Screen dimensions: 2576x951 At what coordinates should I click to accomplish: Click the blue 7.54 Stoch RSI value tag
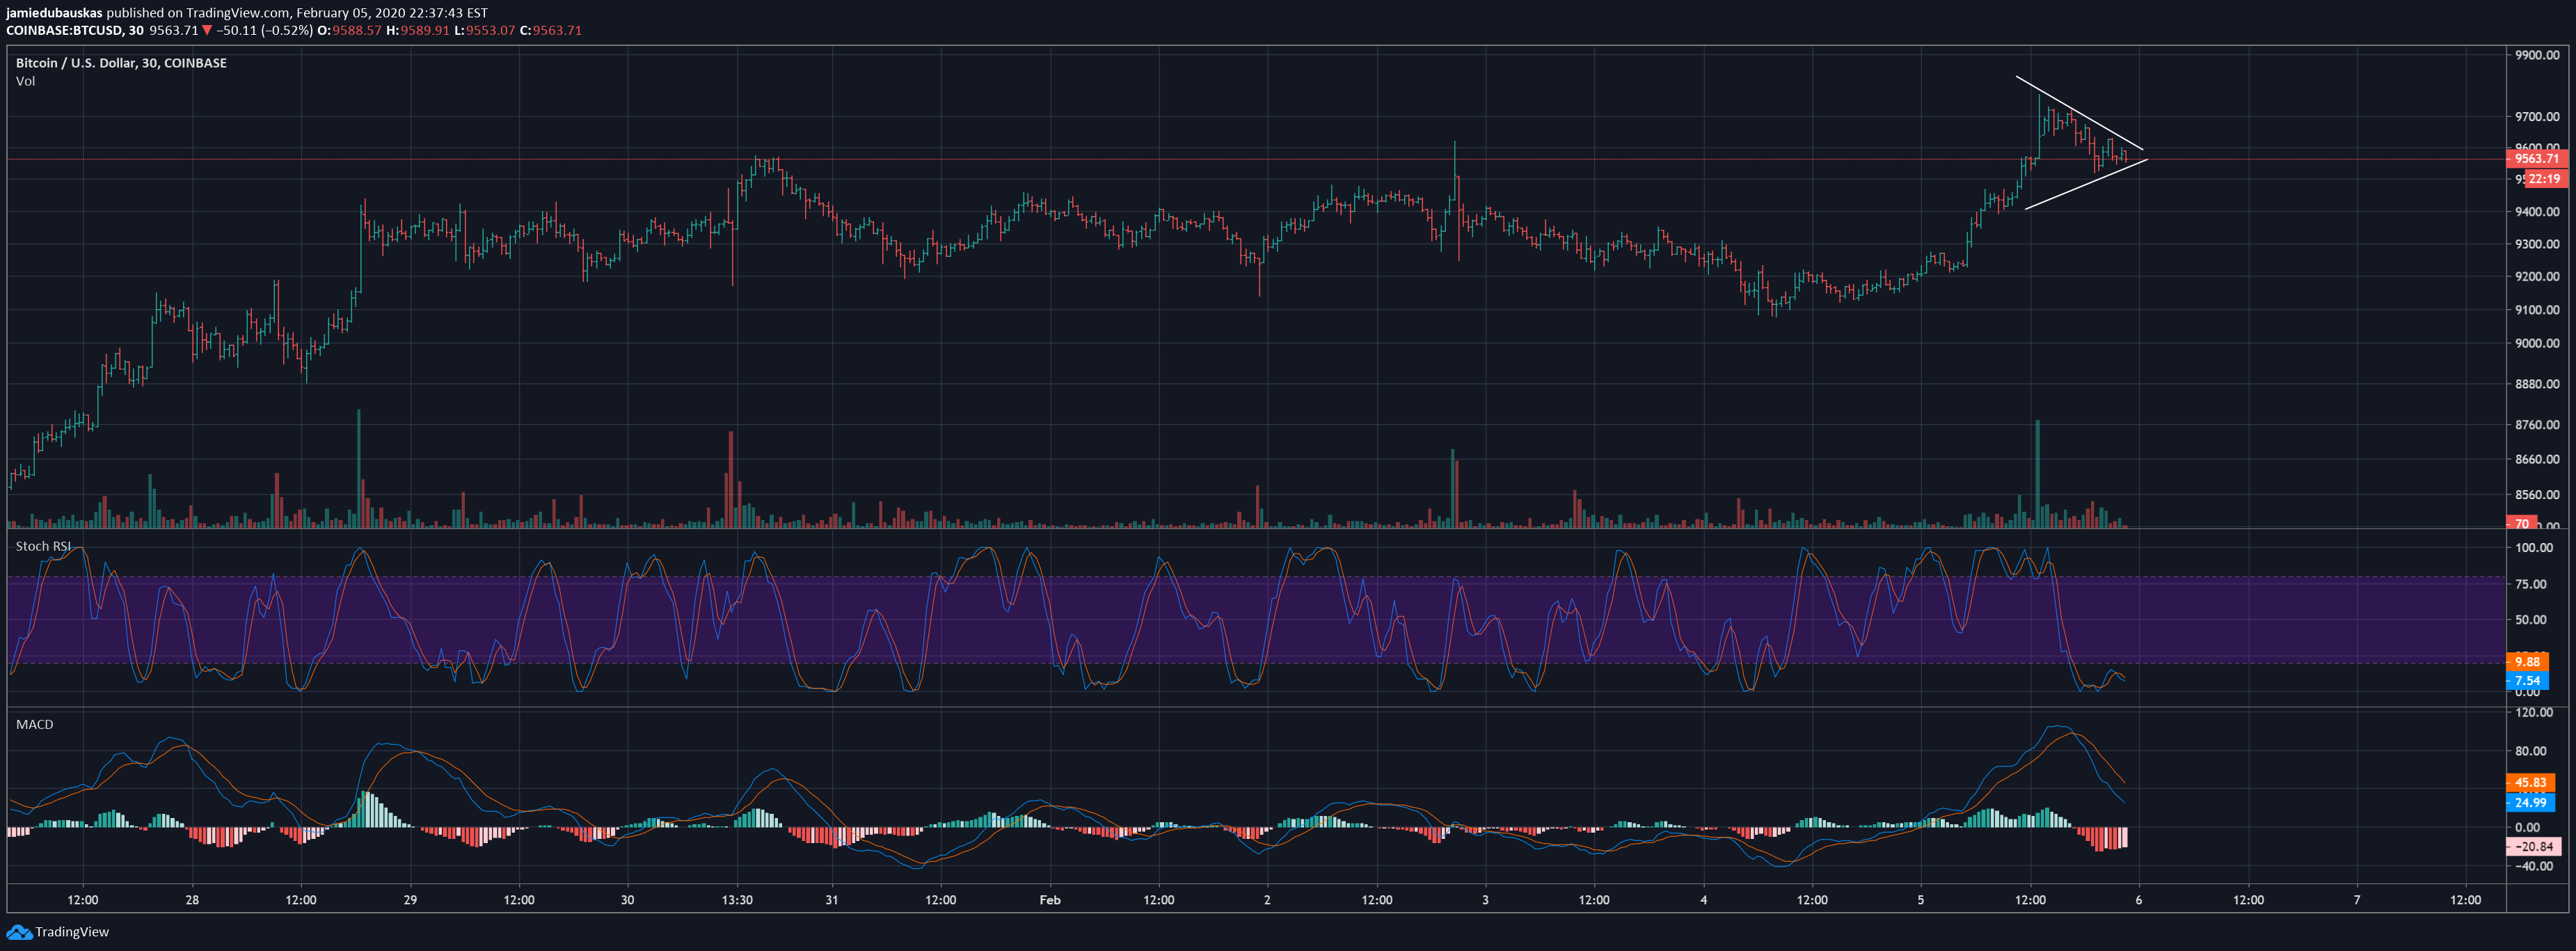point(2527,681)
